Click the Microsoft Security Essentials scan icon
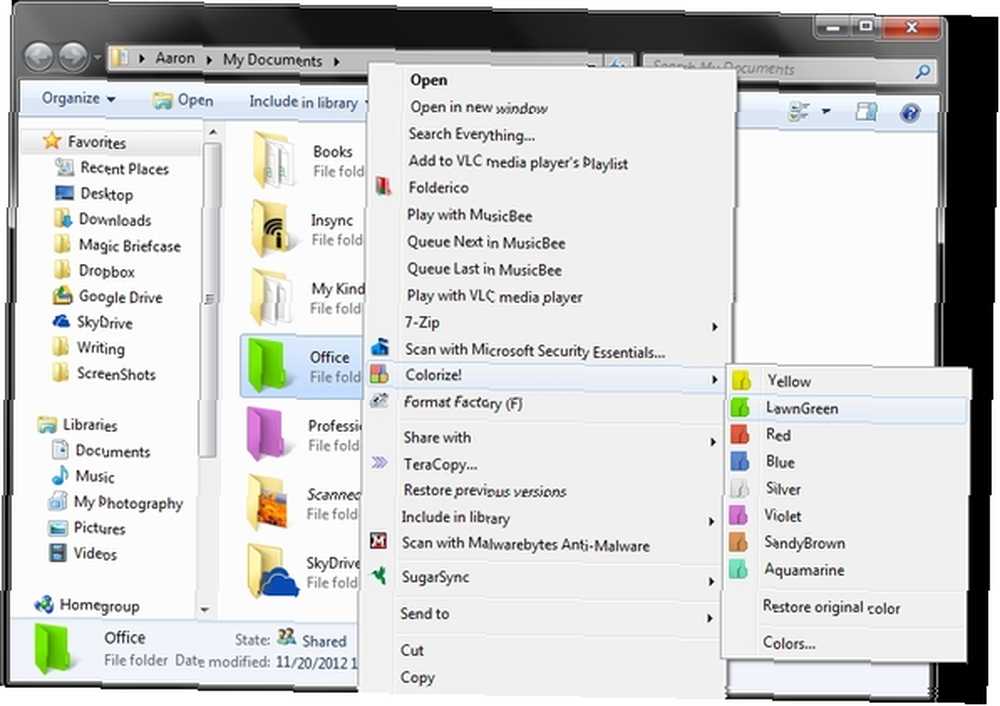Viewport: 1000px width, 706px height. [x=380, y=347]
